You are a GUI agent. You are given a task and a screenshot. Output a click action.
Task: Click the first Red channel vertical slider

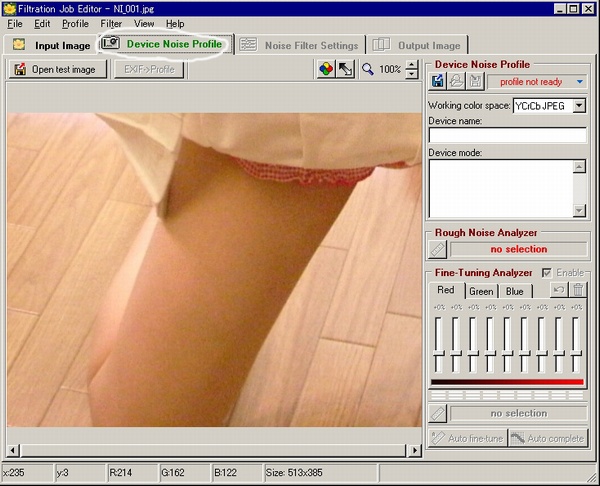[438, 344]
